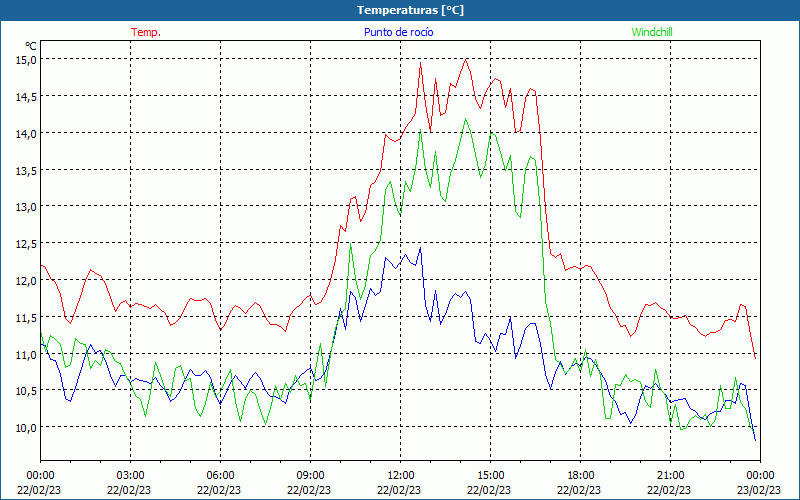800x500 pixels.
Task: Select the green 'Windchill' legend label
Action: pos(652,32)
